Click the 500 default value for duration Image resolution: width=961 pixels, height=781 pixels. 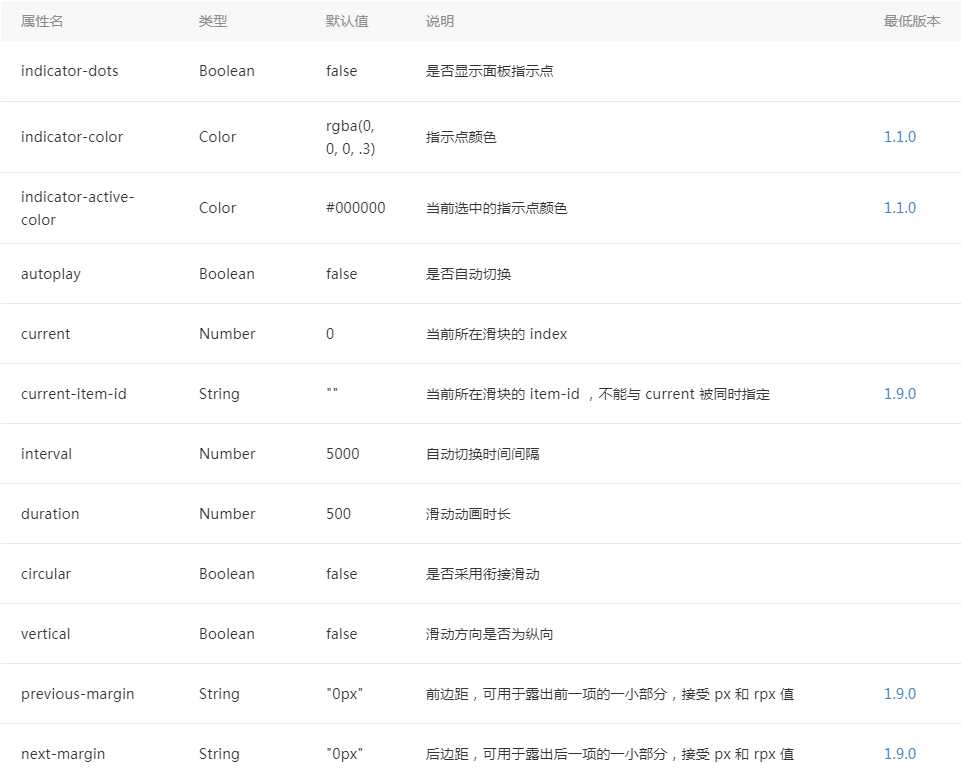click(x=338, y=514)
